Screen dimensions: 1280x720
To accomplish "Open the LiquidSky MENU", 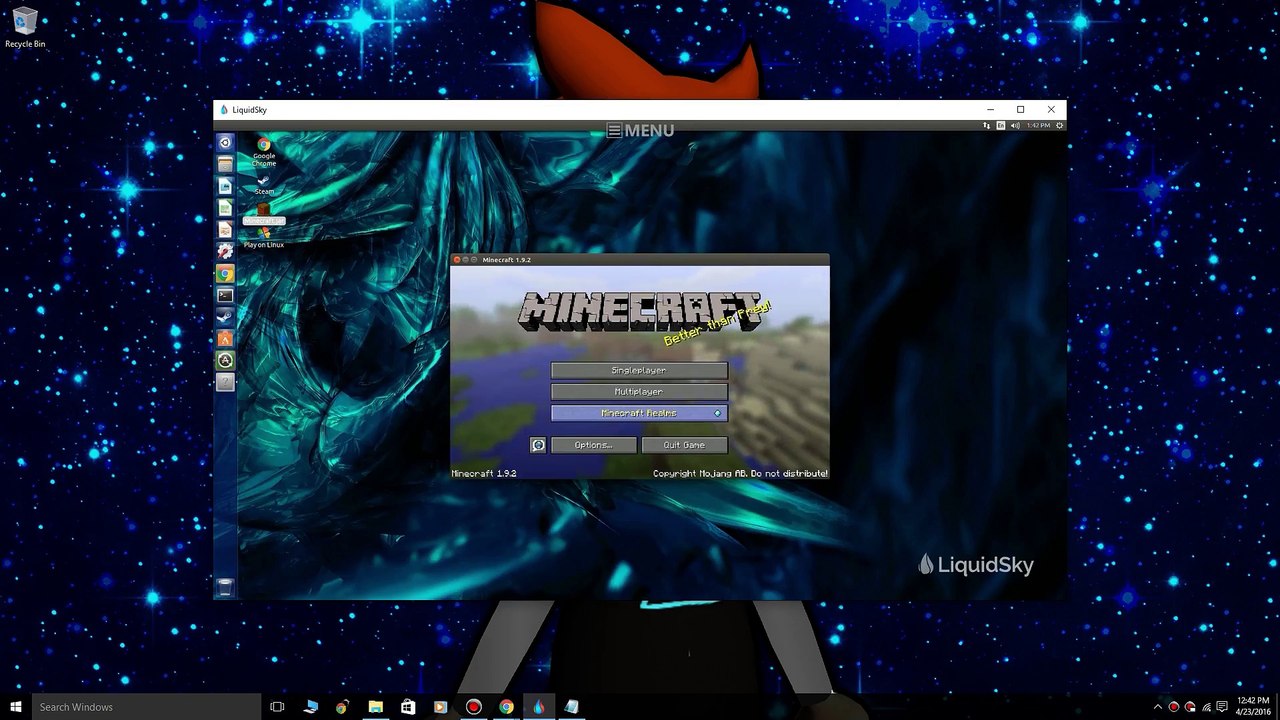I will coord(641,130).
